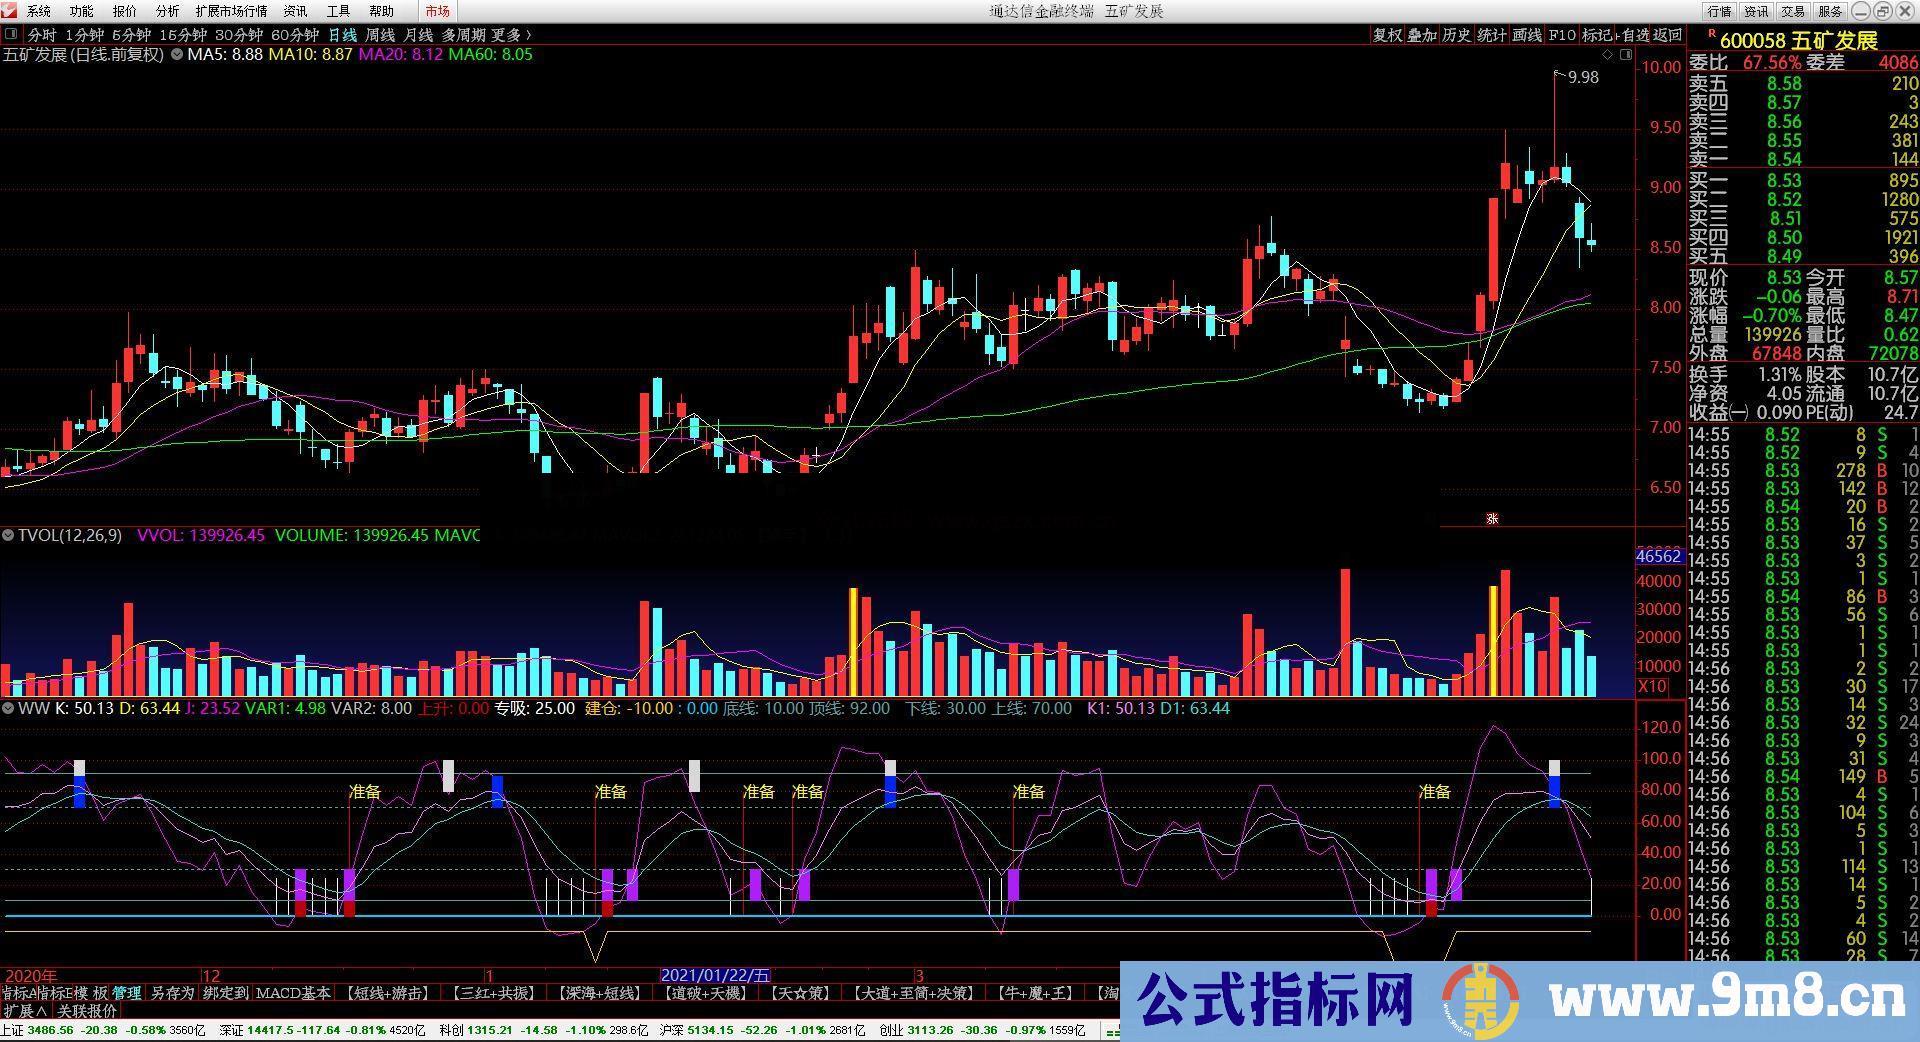Screen dimensions: 1920x1042
Task: Toggle 自选 to add 600058 to watchlist
Action: click(x=1635, y=34)
